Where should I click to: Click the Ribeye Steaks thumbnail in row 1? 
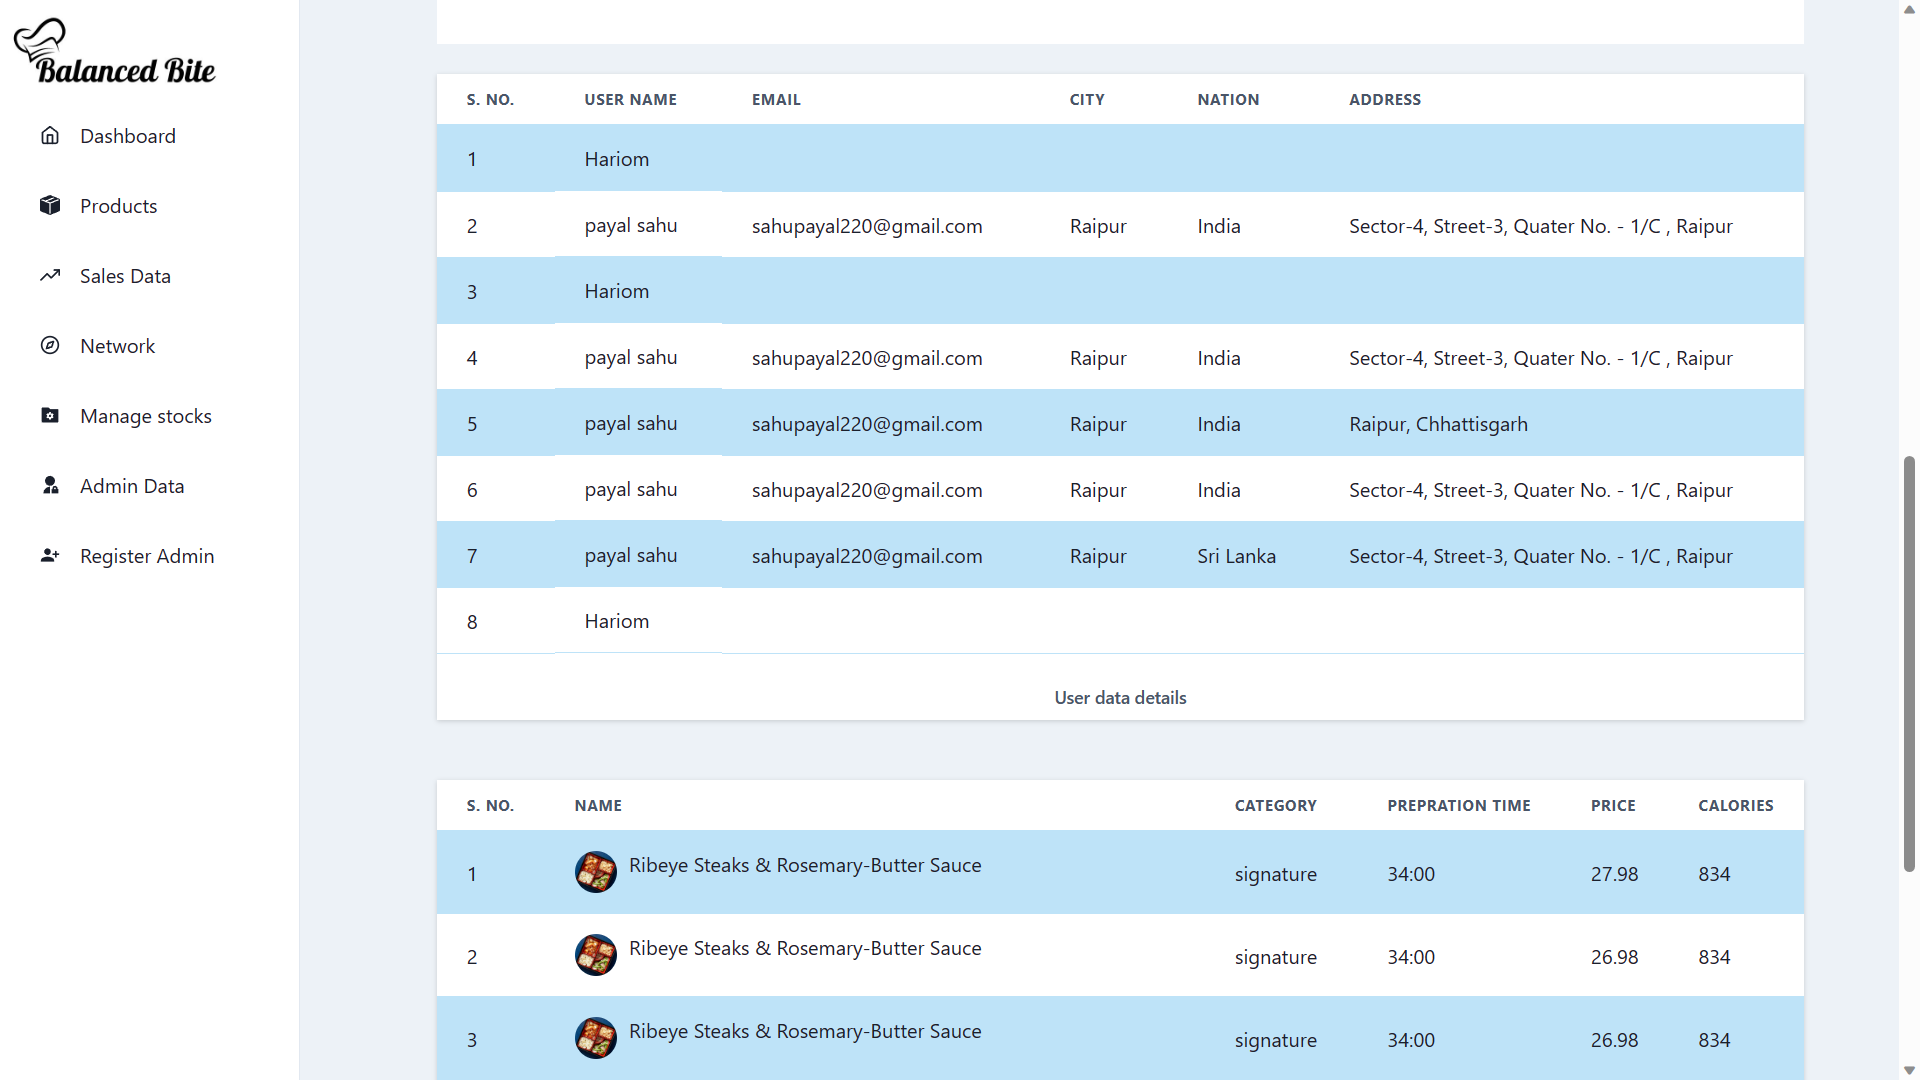[x=596, y=872]
